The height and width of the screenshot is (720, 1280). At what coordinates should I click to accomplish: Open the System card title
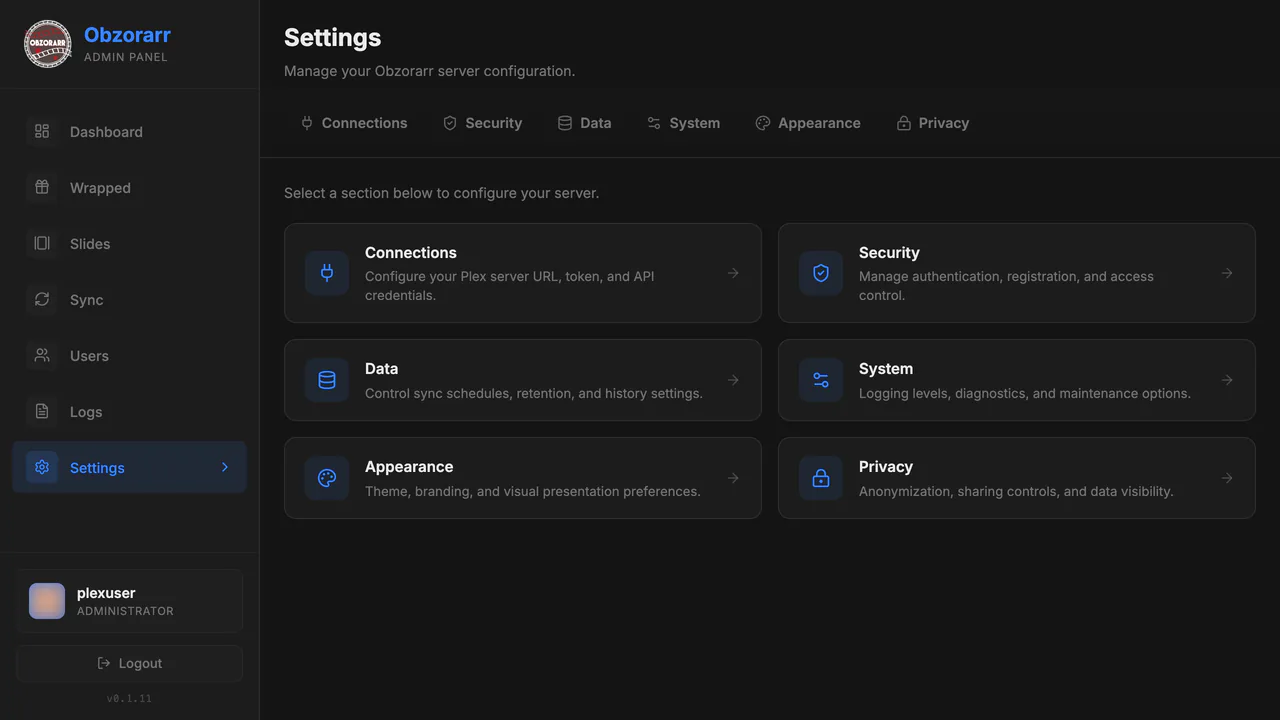coord(886,368)
